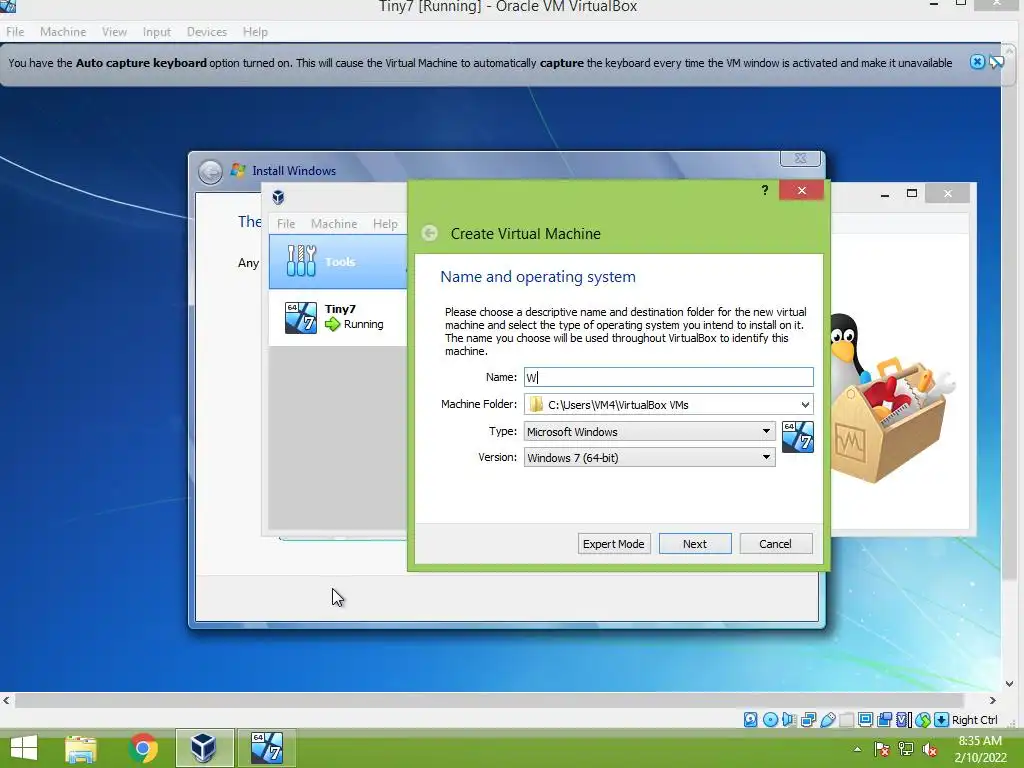The height and width of the screenshot is (768, 1024).
Task: Open the File menu of the outer VirtualBox window
Action: [15, 31]
